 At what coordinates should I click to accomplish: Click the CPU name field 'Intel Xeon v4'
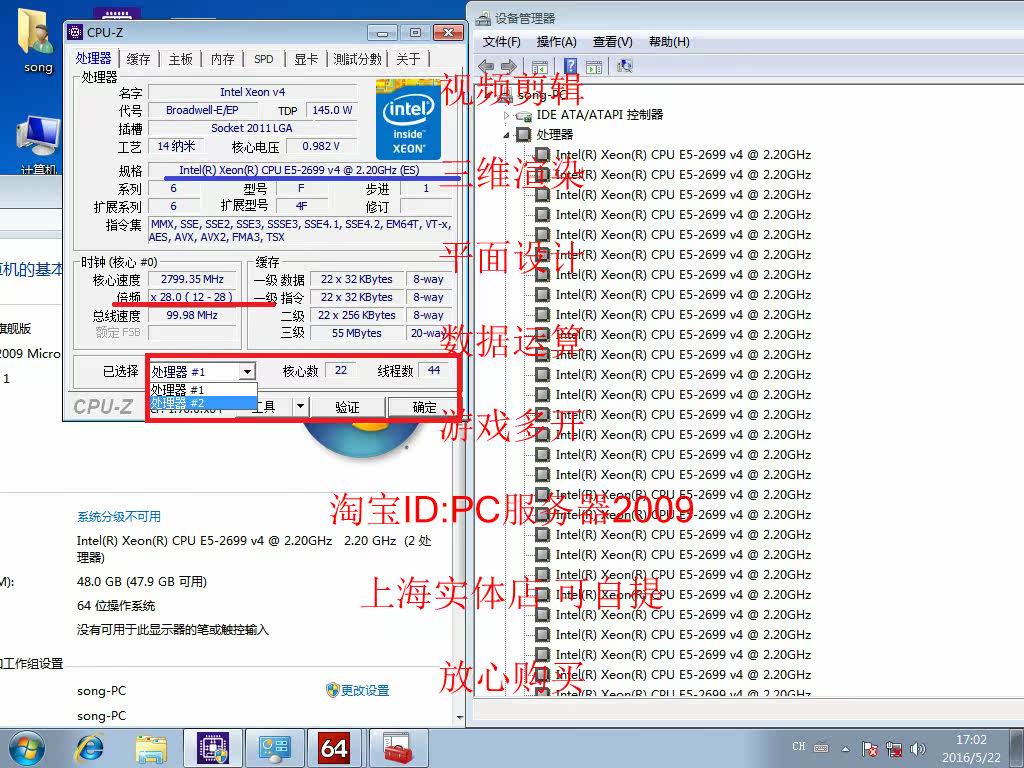pyautogui.click(x=252, y=92)
